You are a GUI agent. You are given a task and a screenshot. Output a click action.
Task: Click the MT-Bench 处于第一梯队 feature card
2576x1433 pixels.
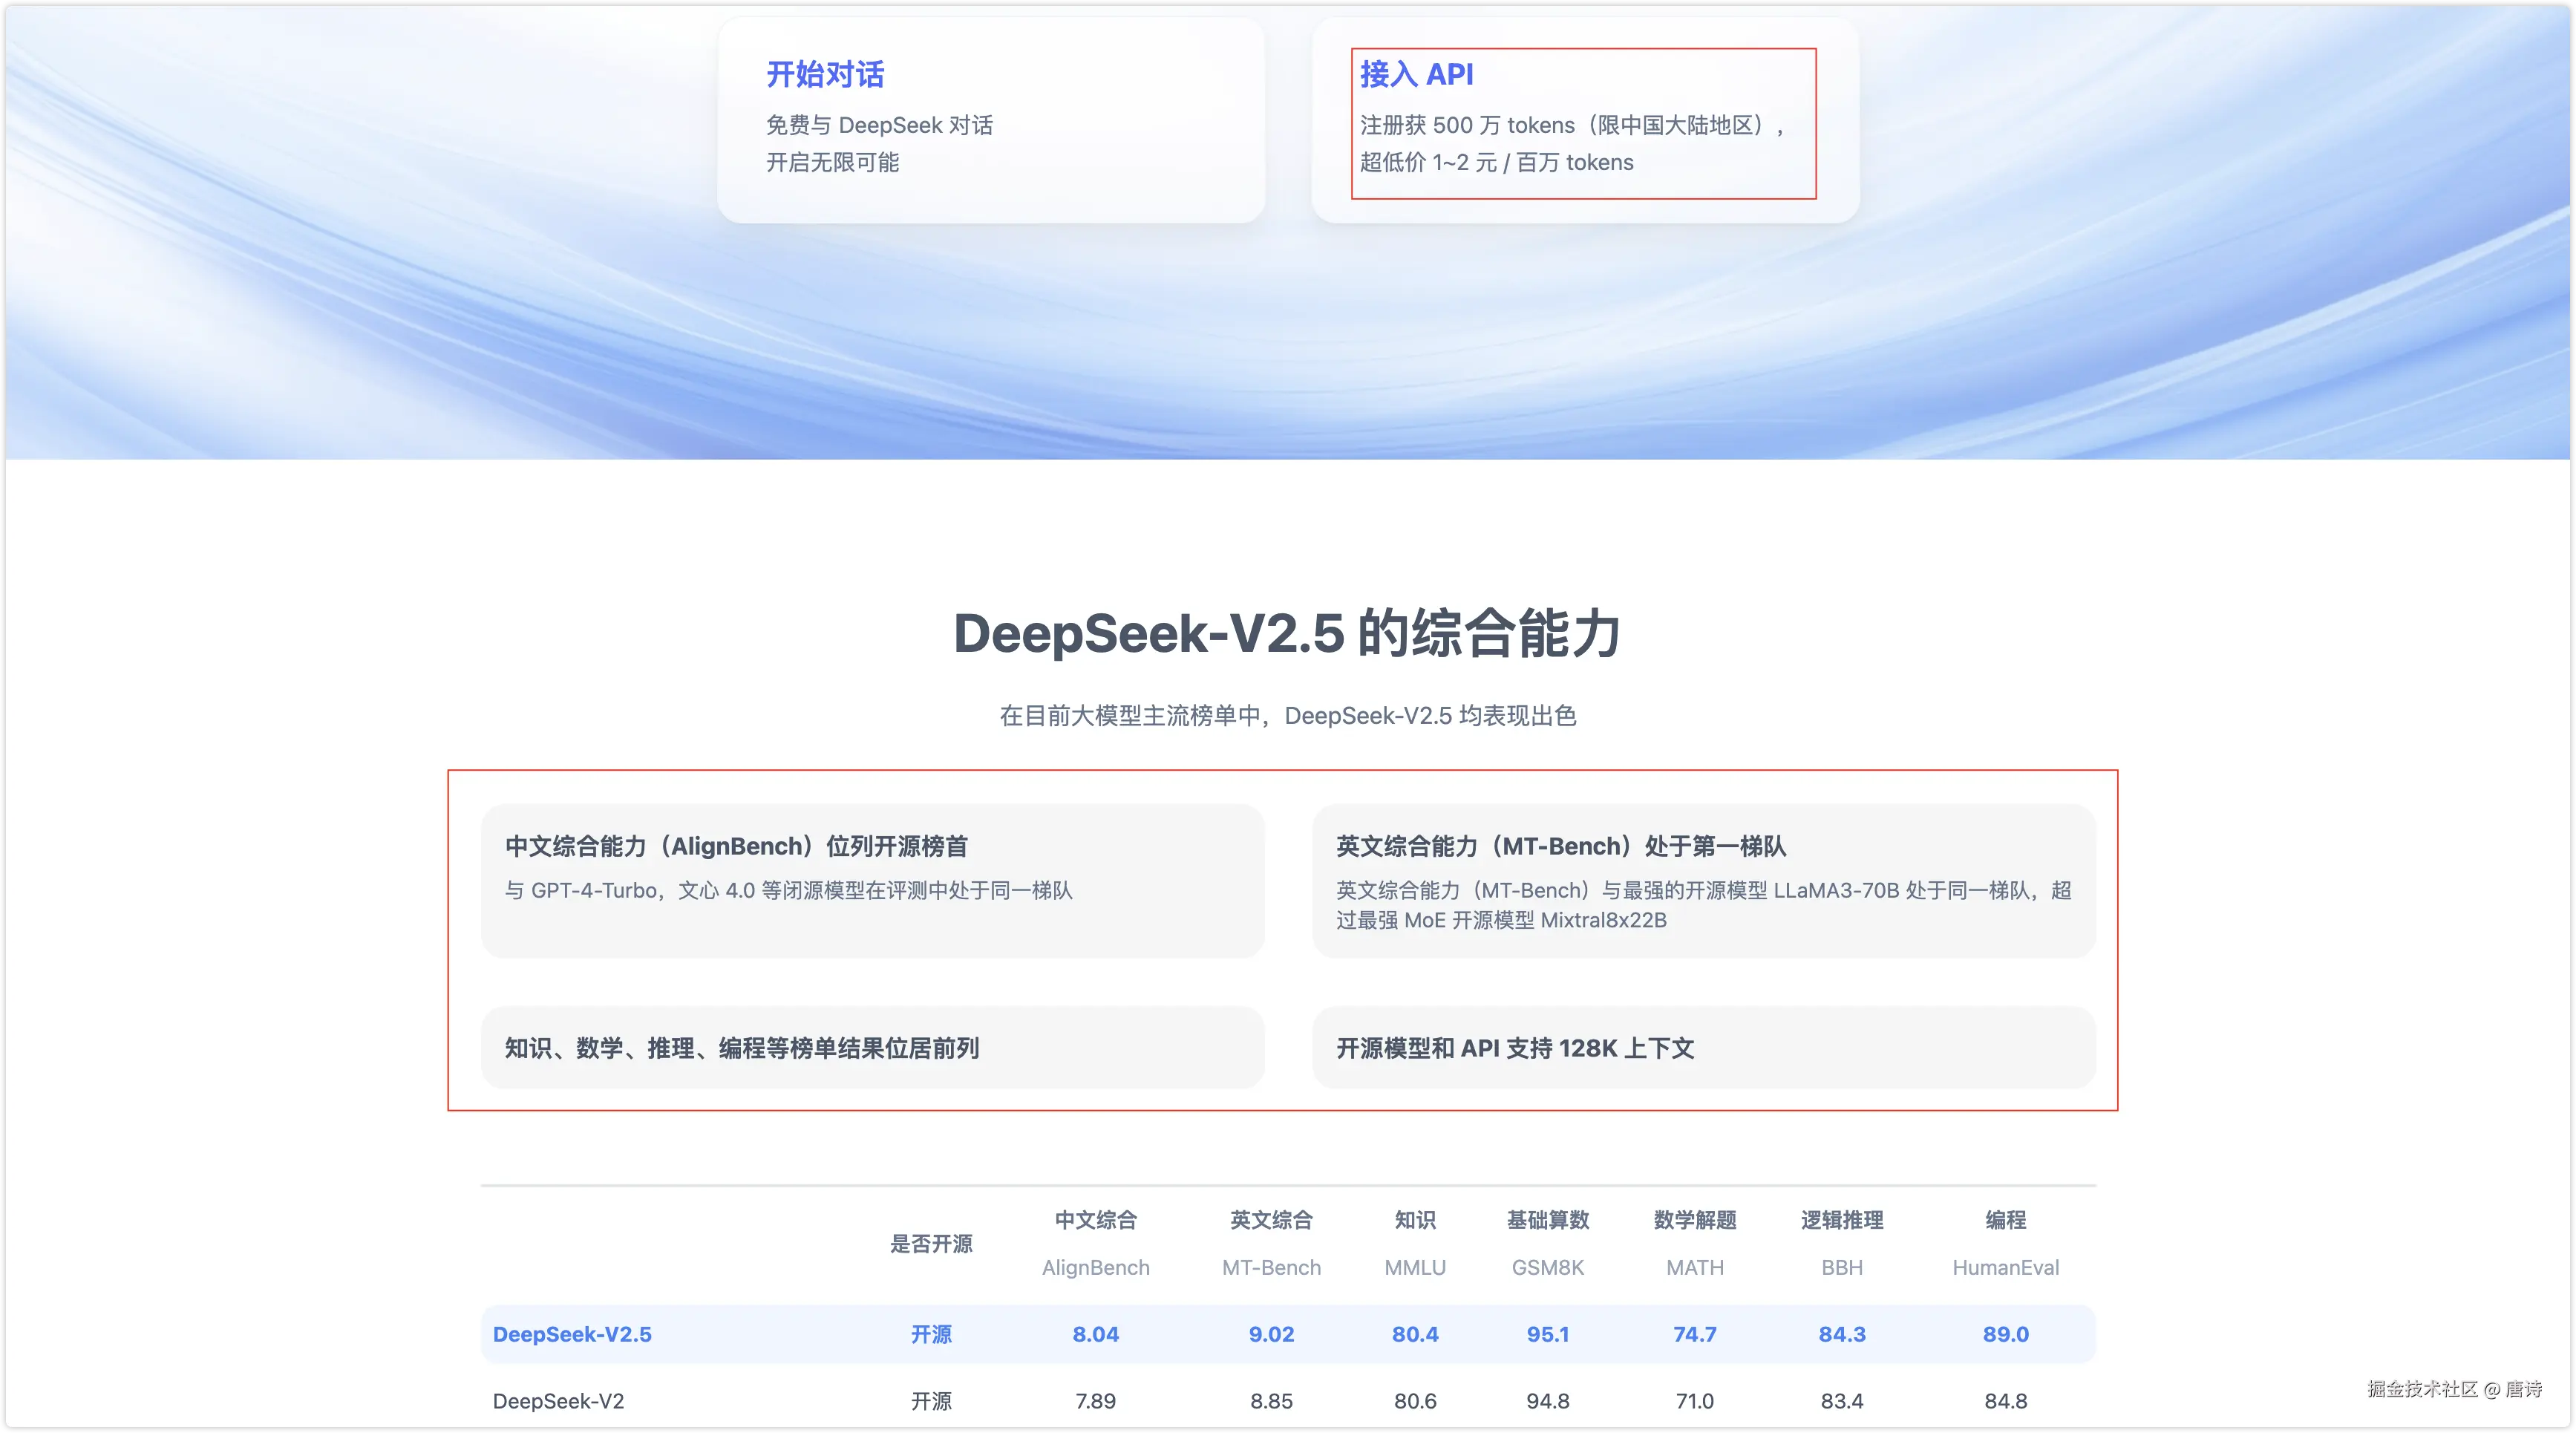click(x=1703, y=880)
